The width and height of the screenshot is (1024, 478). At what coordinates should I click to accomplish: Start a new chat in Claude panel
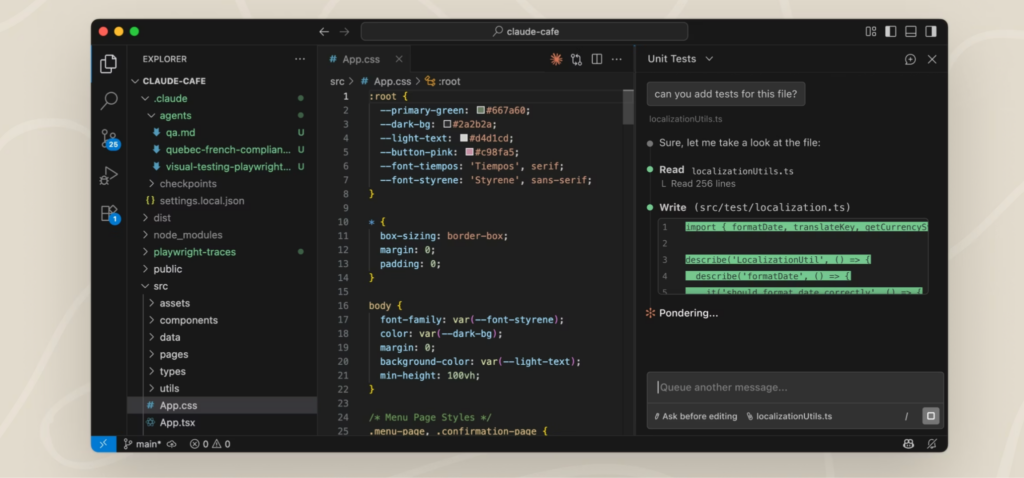click(x=910, y=59)
